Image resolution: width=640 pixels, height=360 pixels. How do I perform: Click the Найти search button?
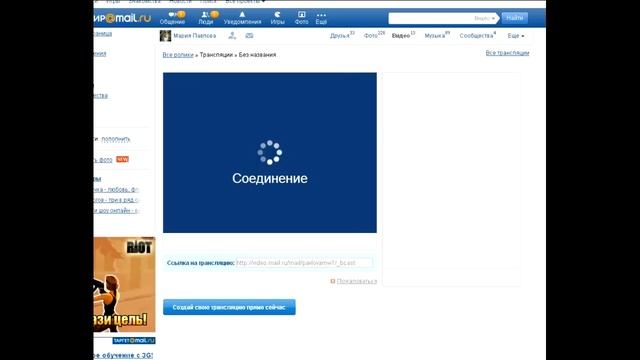pos(514,18)
